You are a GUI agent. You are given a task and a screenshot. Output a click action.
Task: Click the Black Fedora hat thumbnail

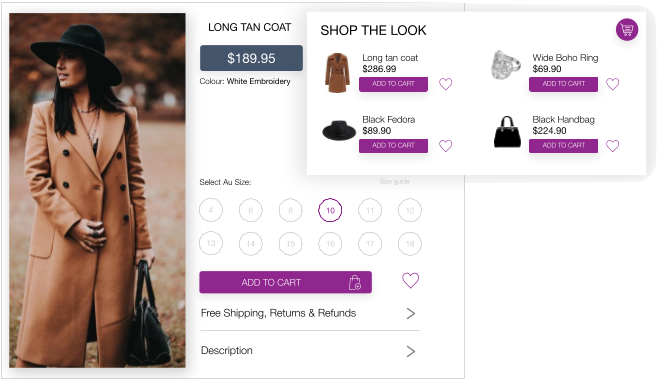339,131
